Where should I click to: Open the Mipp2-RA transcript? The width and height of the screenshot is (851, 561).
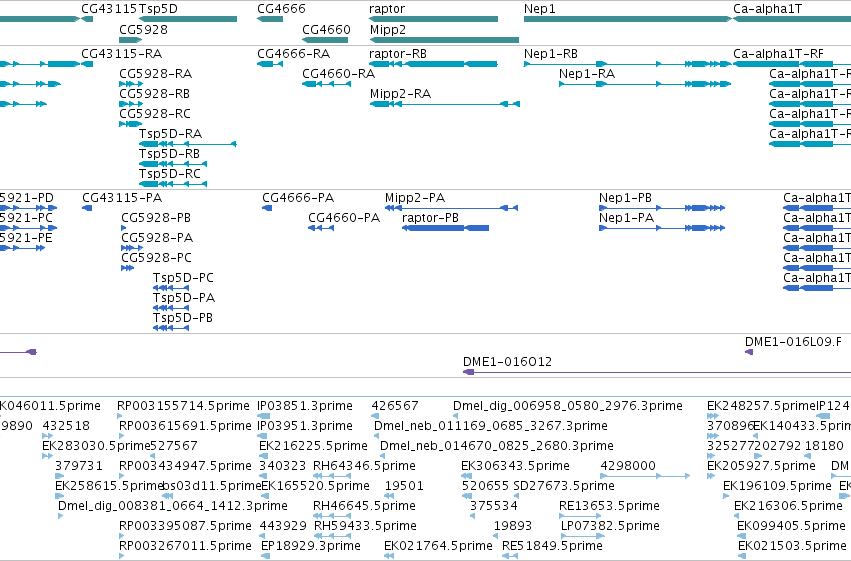(445, 104)
